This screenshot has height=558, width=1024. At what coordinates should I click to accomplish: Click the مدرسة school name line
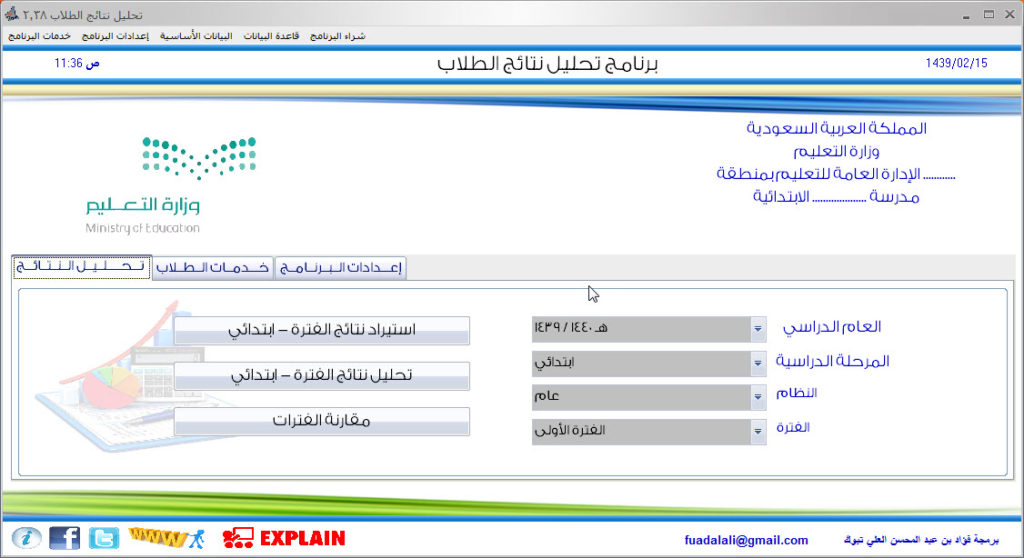(x=836, y=197)
